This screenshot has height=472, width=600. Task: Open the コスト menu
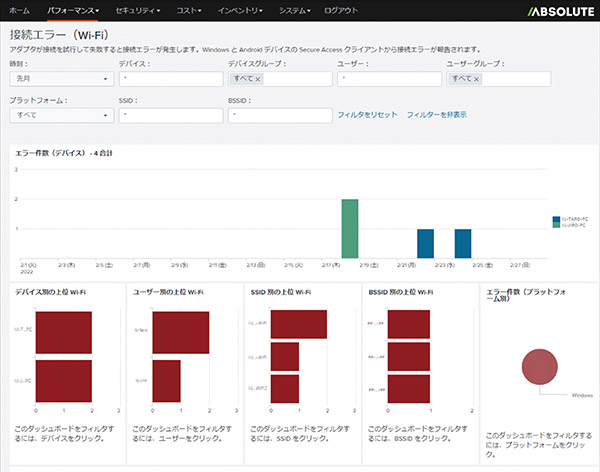point(189,9)
